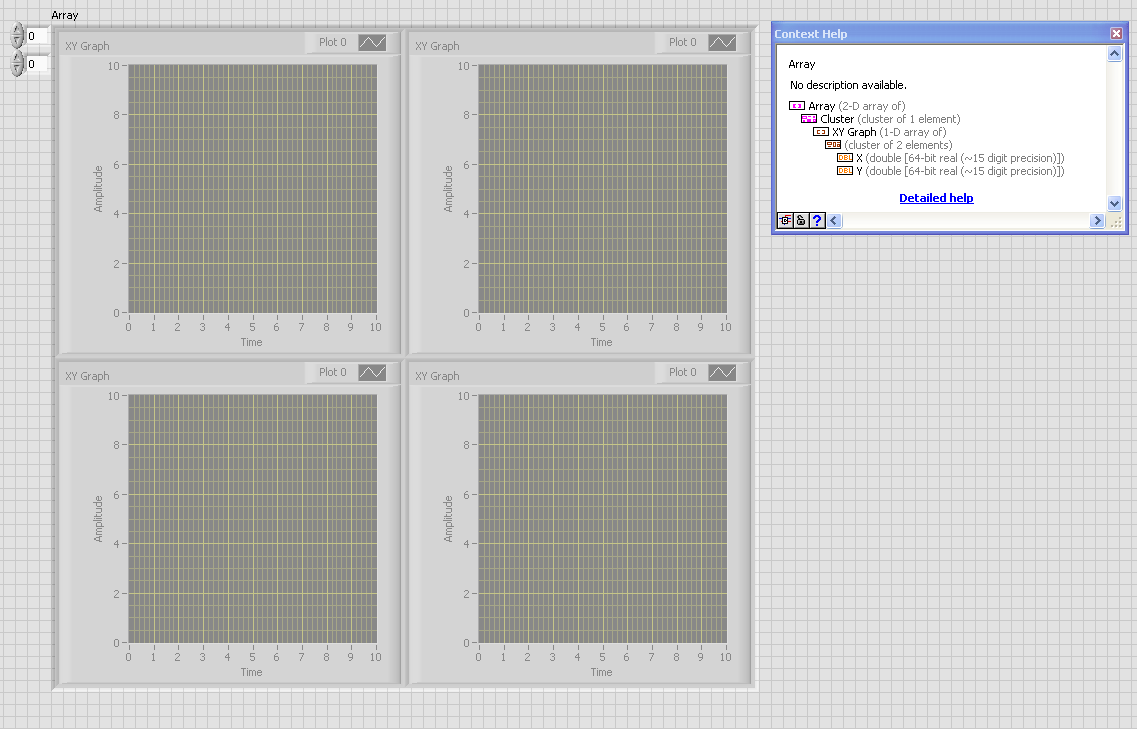
Task: Click the bottom-right graph's Plot 0 line icon
Action: tap(722, 373)
